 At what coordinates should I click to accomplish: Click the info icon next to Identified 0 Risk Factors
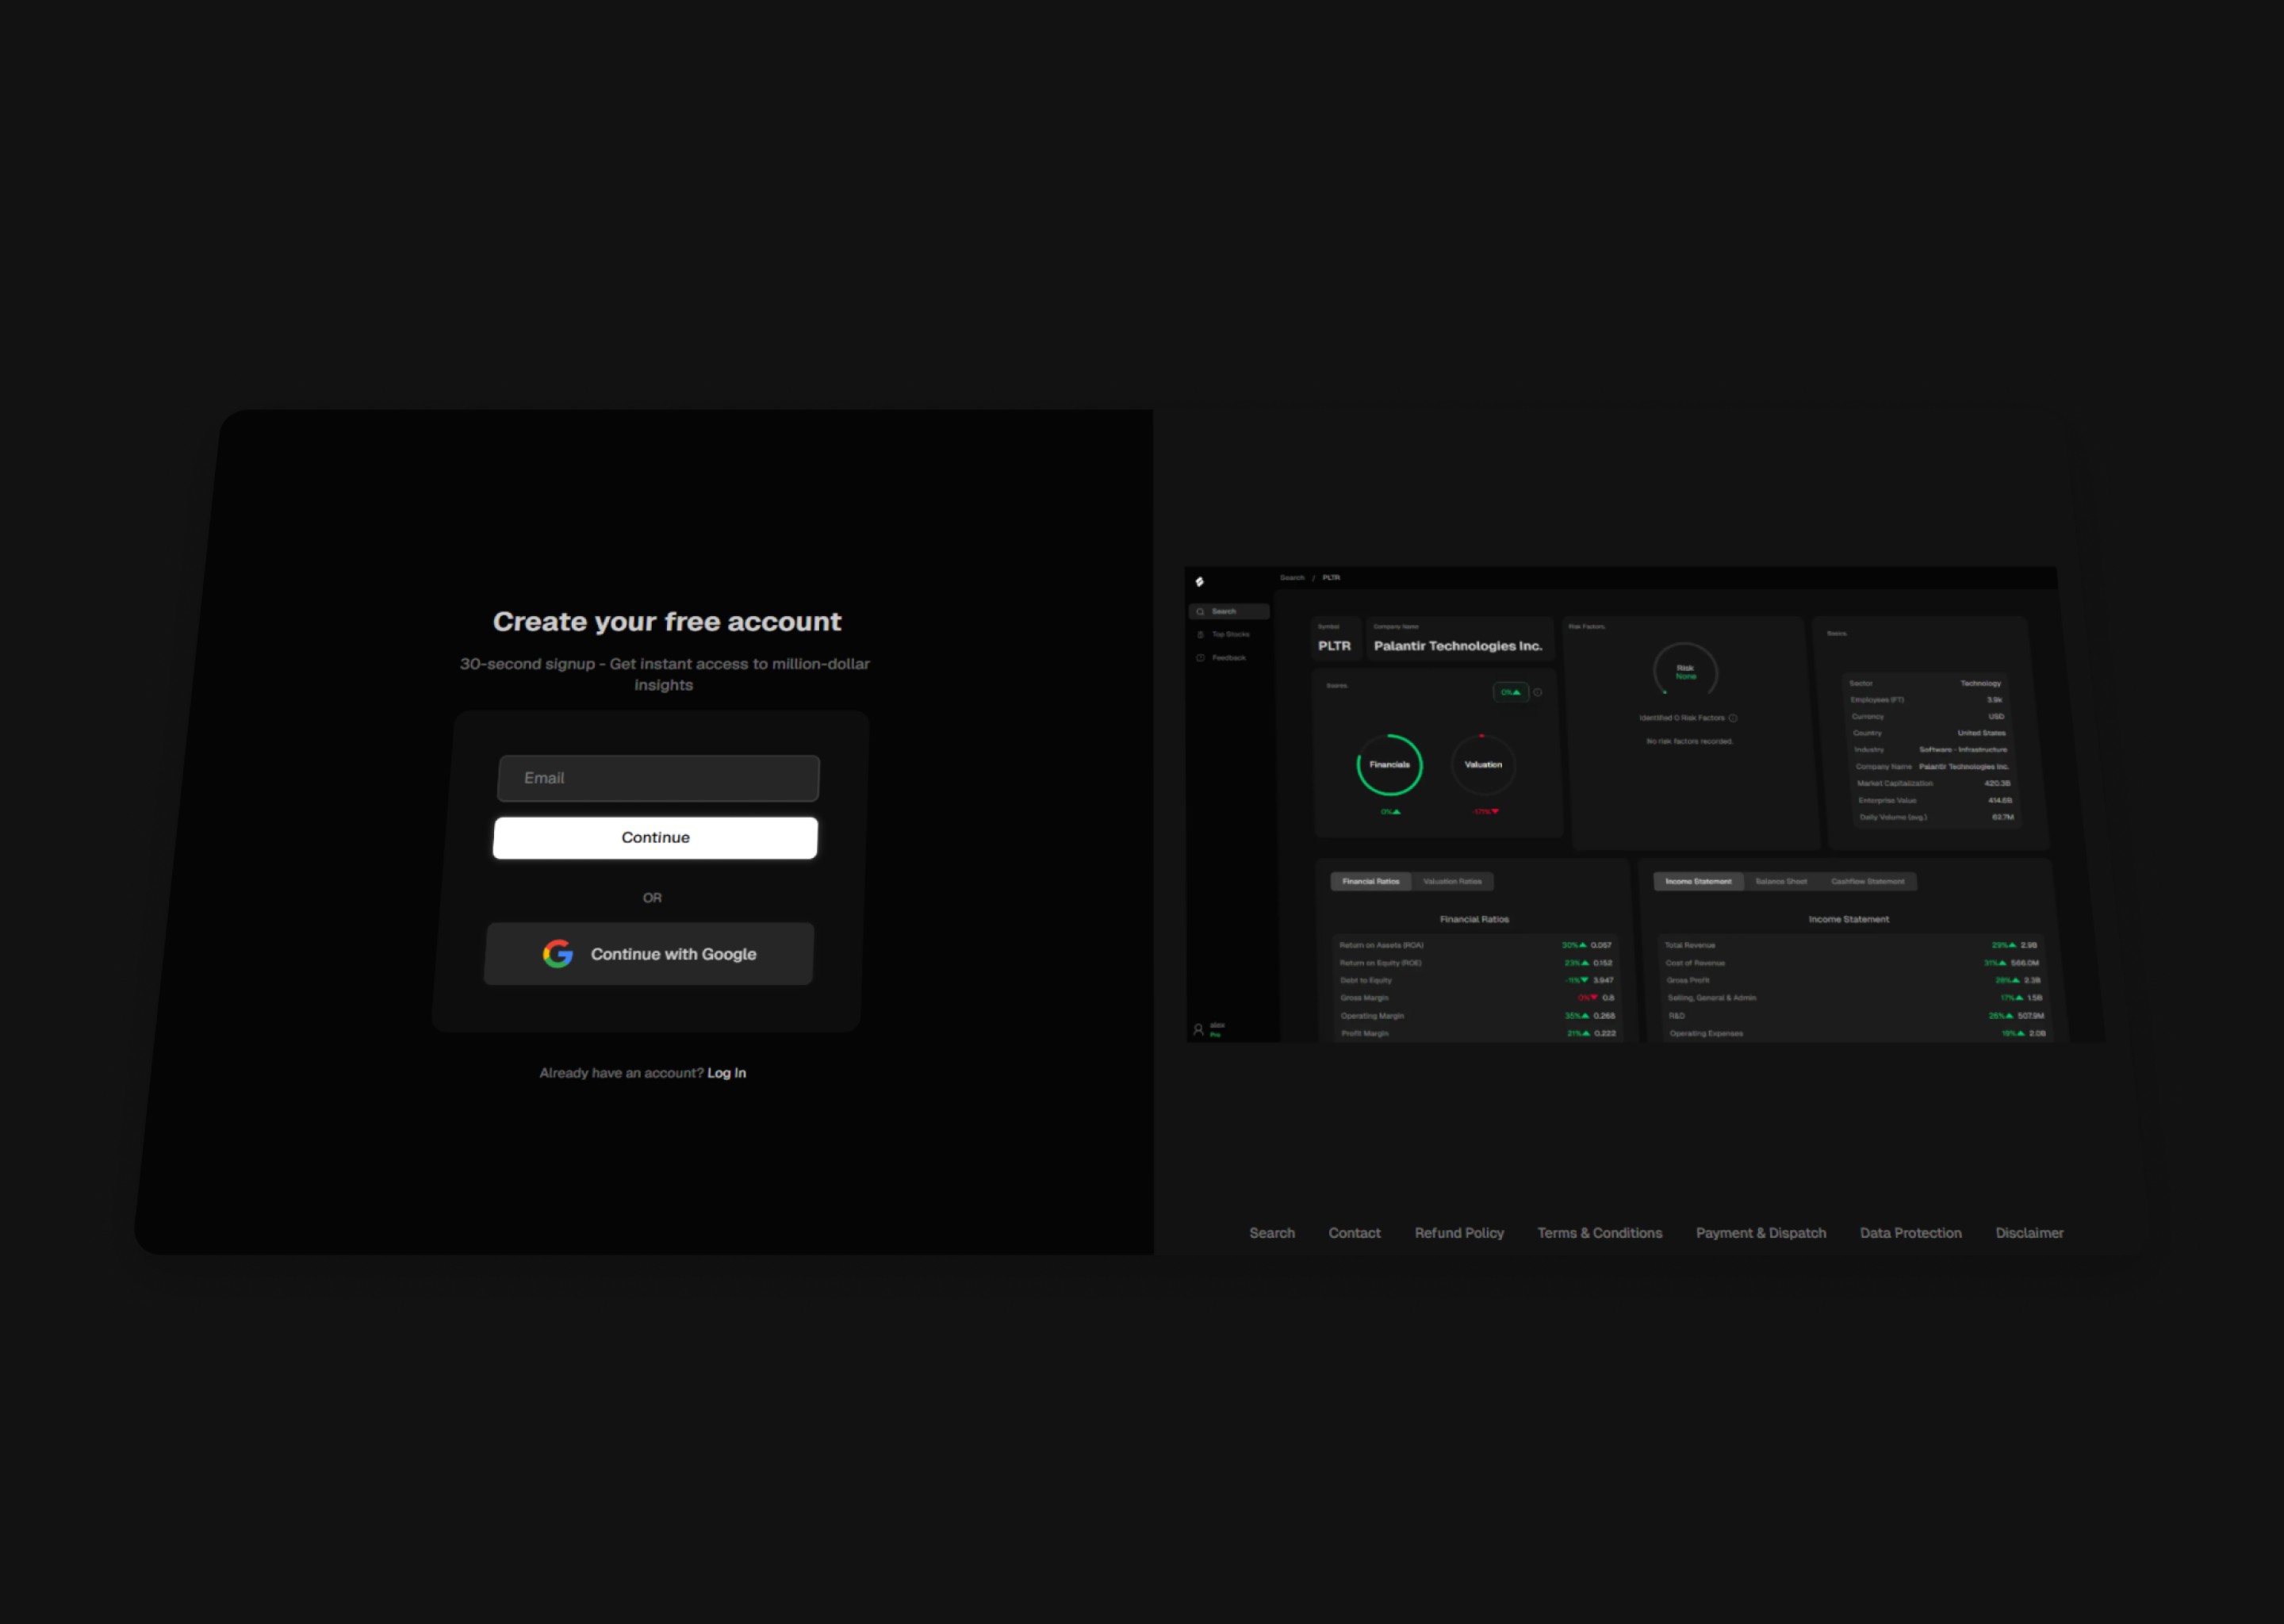pyautogui.click(x=1733, y=718)
